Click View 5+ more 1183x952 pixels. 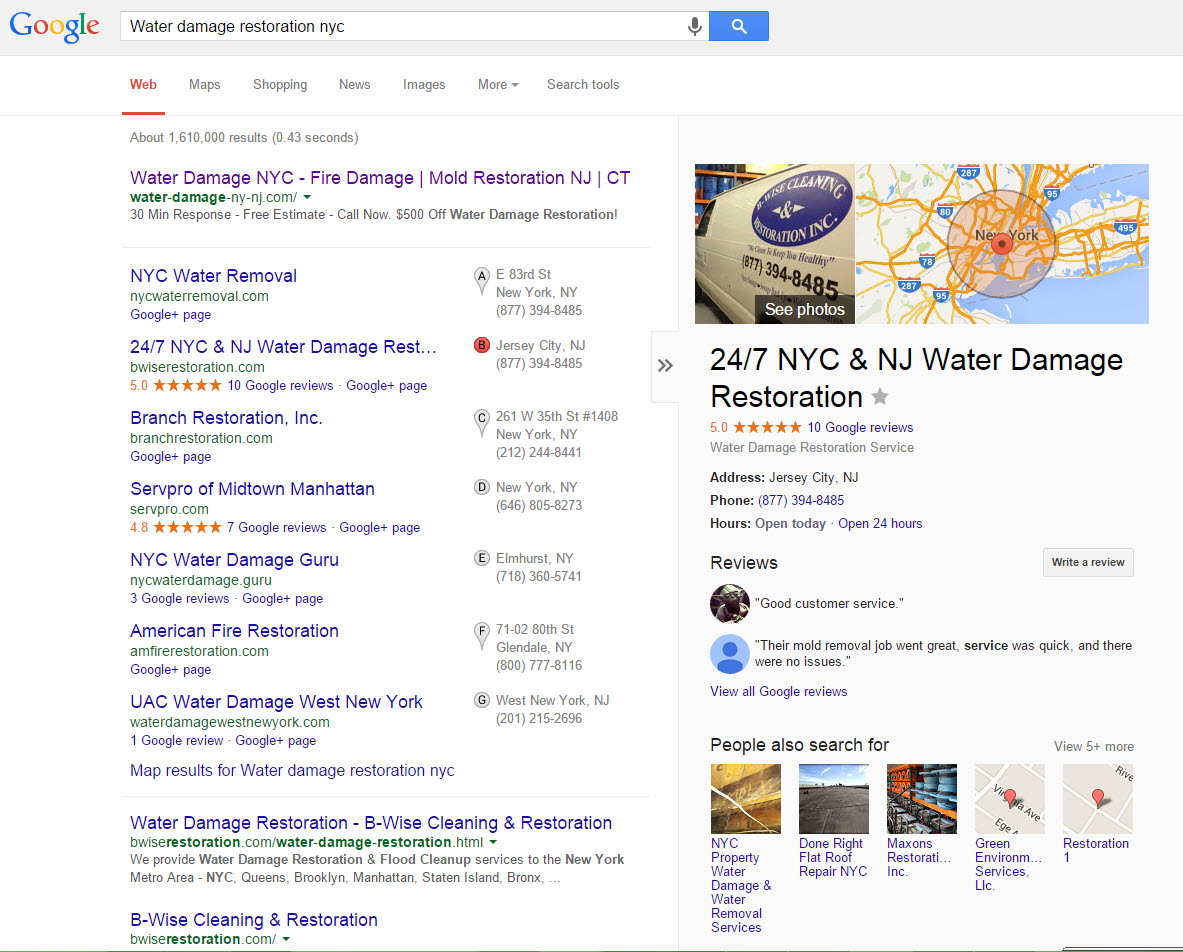point(1093,746)
